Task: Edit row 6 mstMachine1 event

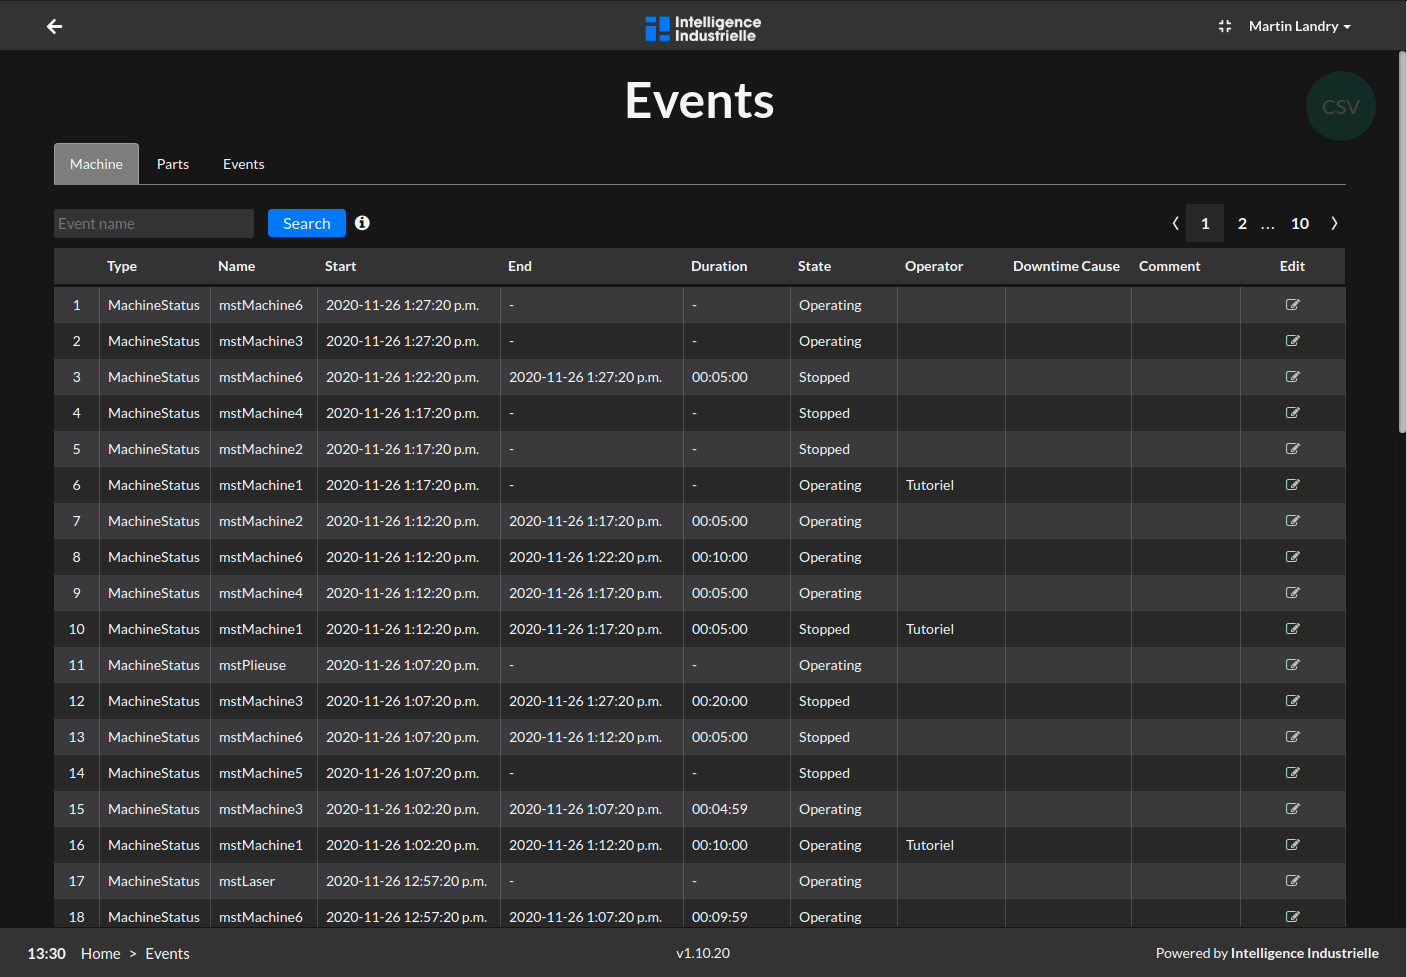Action: point(1292,485)
